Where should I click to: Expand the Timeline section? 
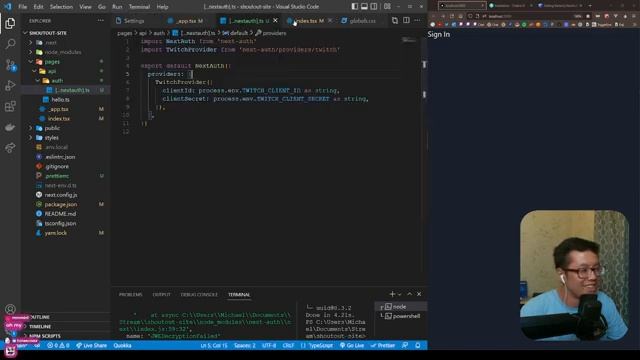(x=64, y=327)
